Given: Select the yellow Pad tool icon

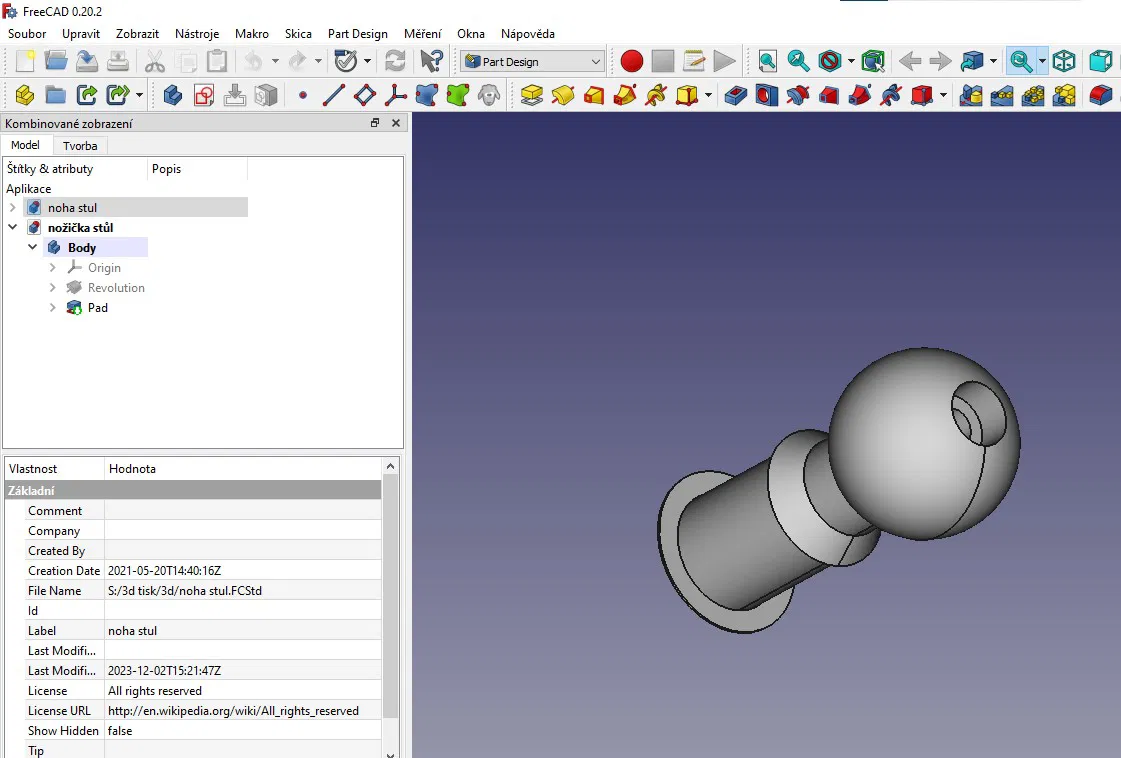Looking at the screenshot, I should [532, 95].
